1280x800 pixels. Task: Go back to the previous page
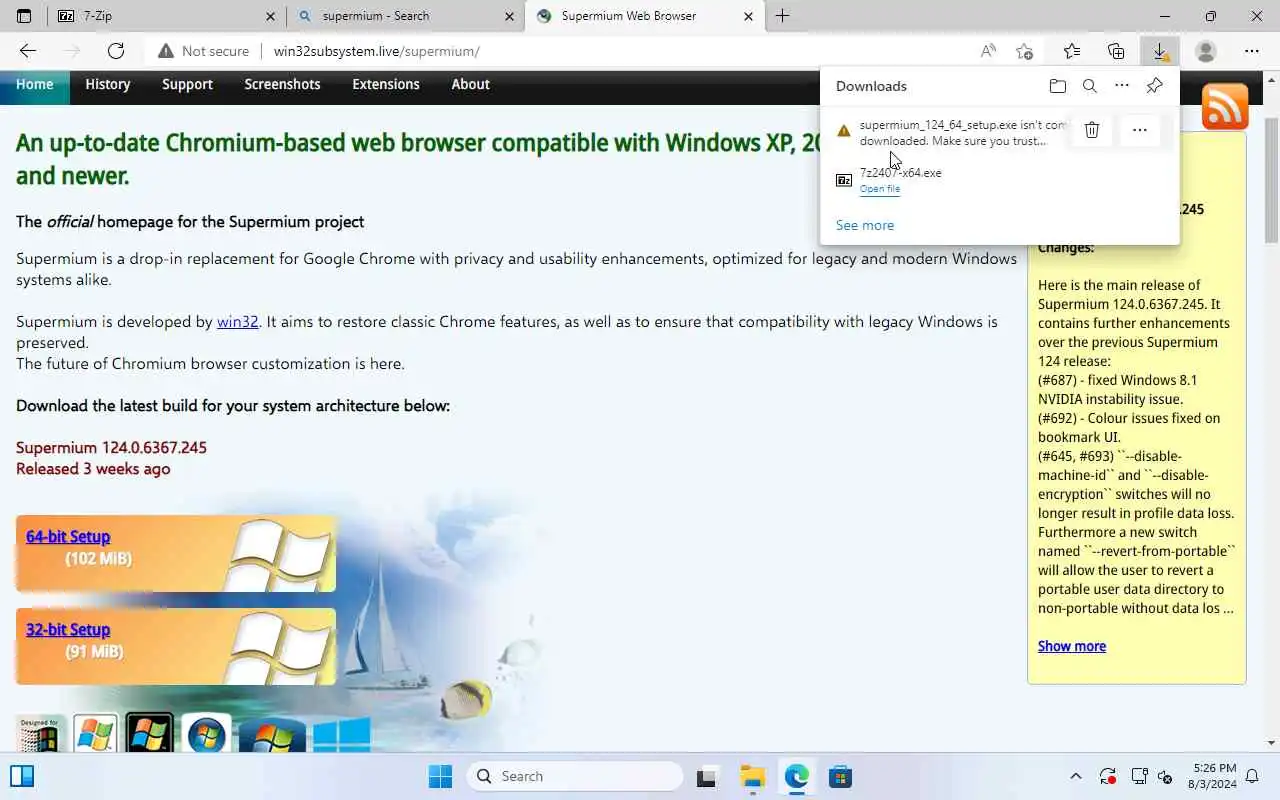(28, 51)
